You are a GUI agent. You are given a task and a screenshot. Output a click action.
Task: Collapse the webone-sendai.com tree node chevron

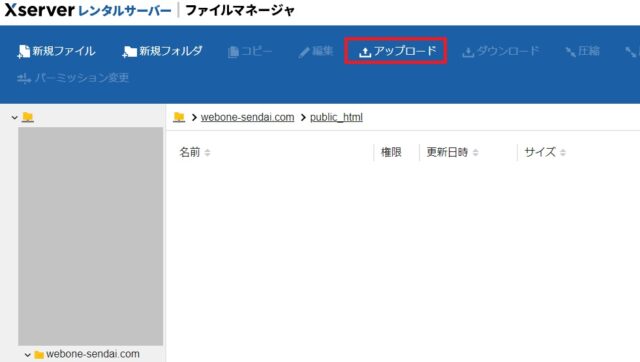click(28, 355)
